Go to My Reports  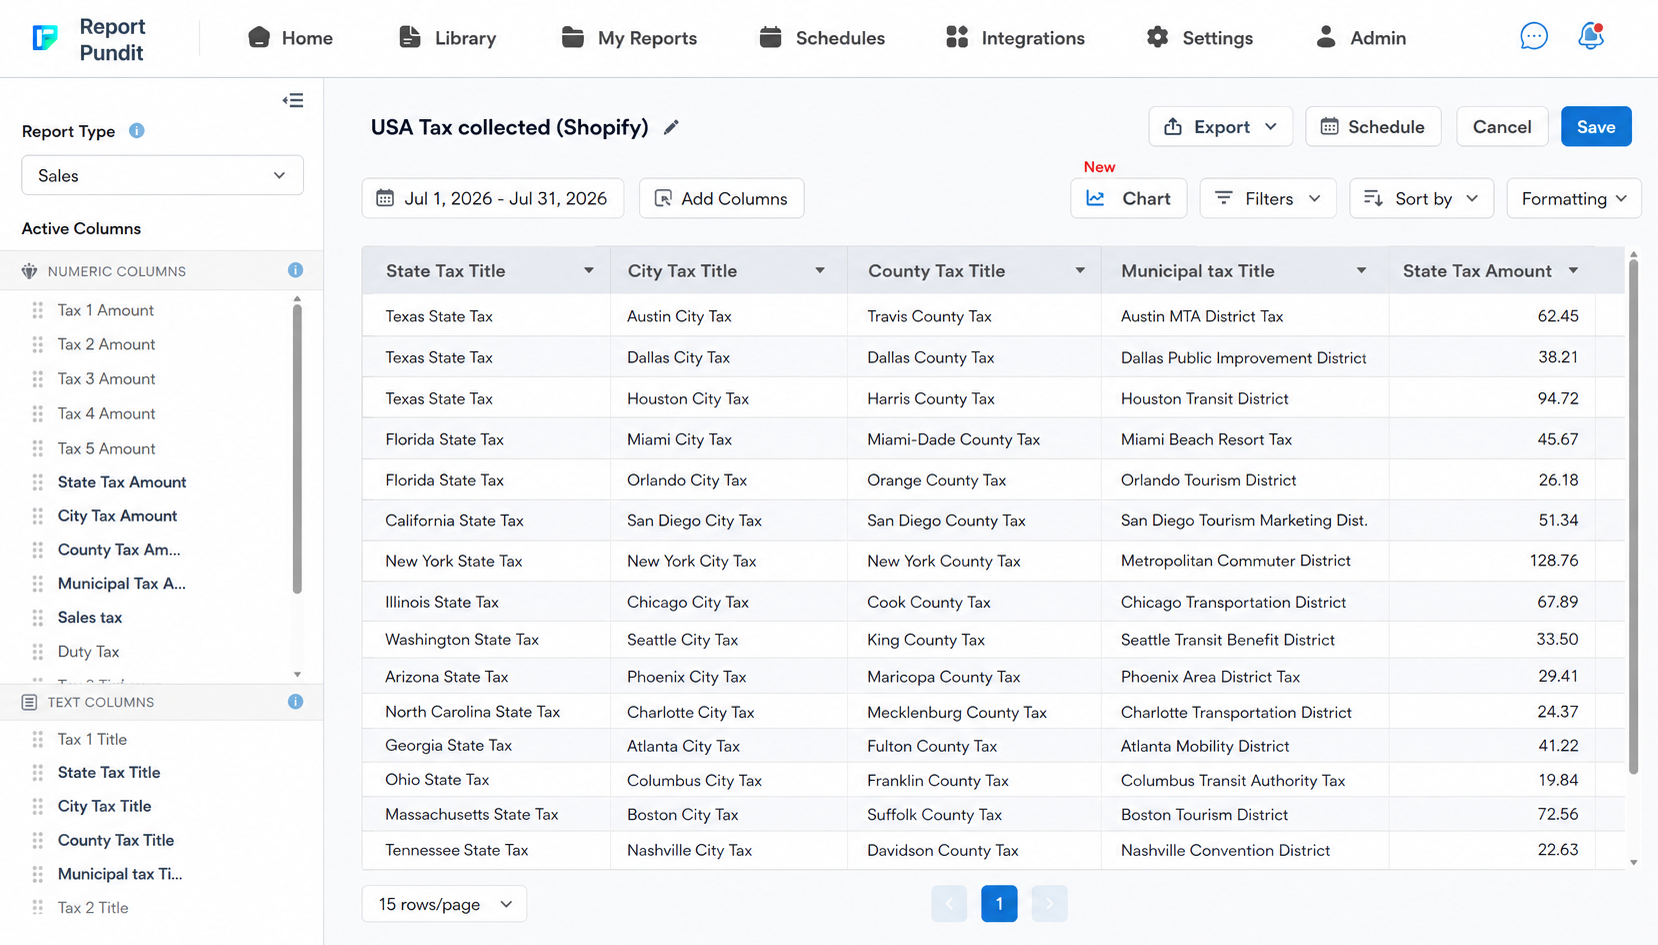click(629, 38)
